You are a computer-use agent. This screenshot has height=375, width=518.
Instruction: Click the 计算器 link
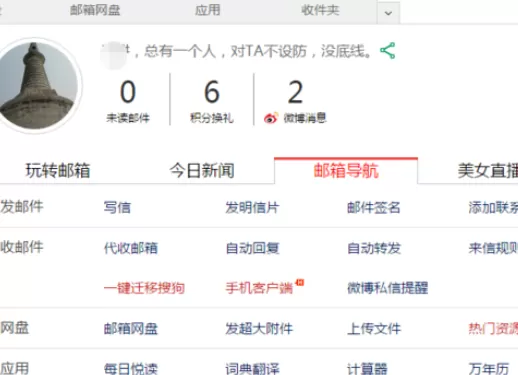[367, 369]
